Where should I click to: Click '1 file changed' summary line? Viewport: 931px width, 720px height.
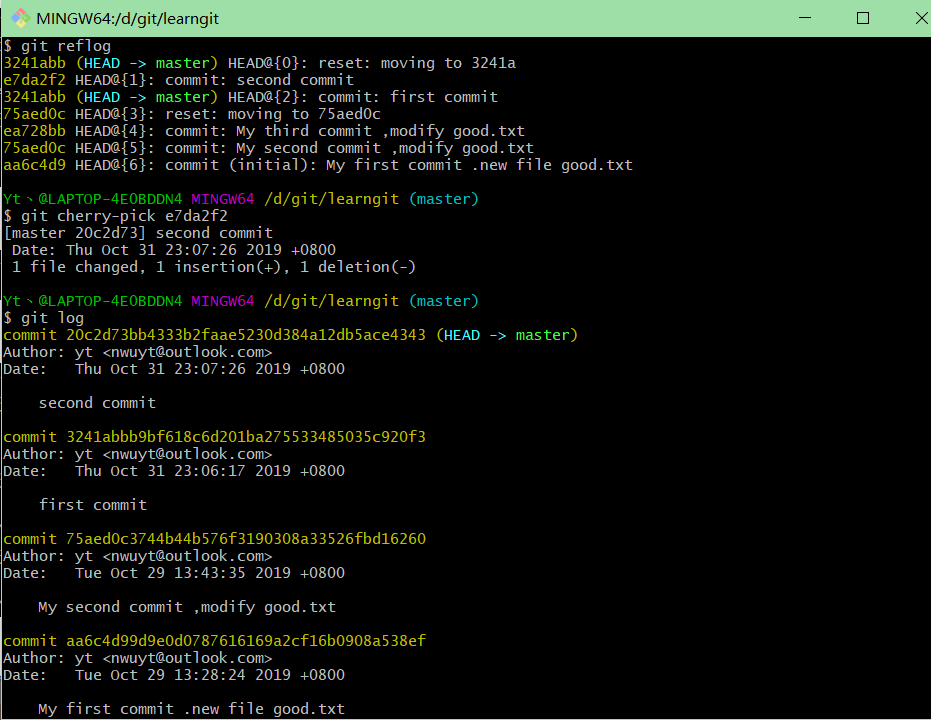(x=214, y=267)
